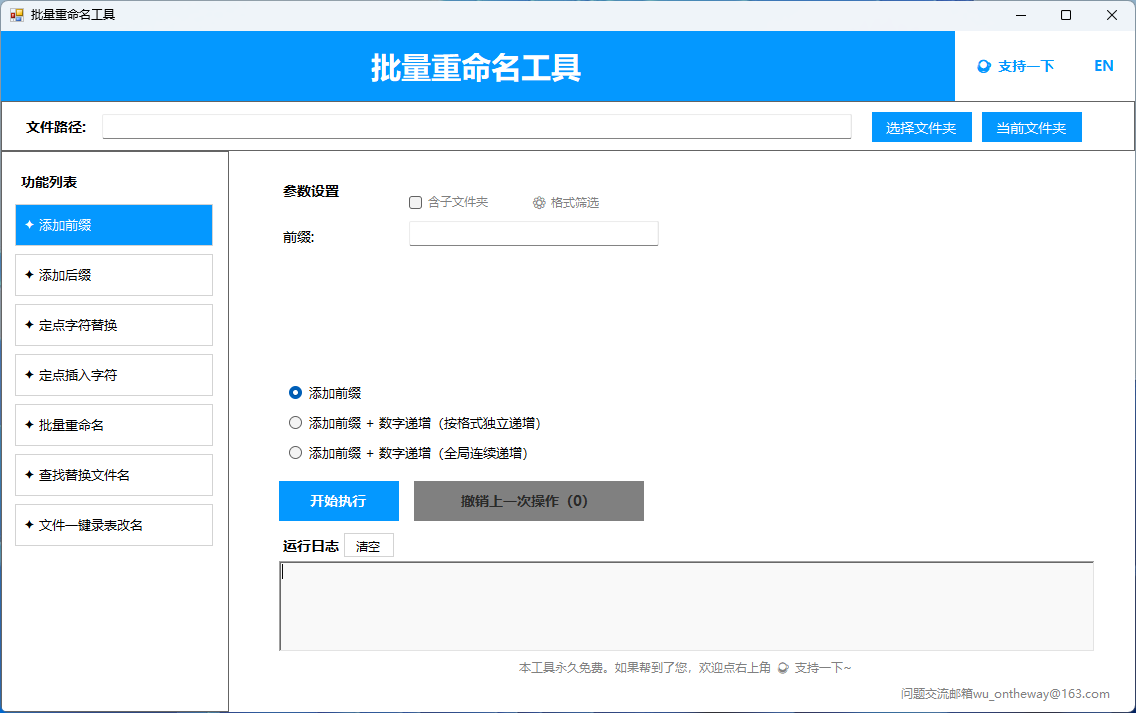Open 批量重命名 function
Viewport: 1136px width, 713px height.
(x=114, y=425)
